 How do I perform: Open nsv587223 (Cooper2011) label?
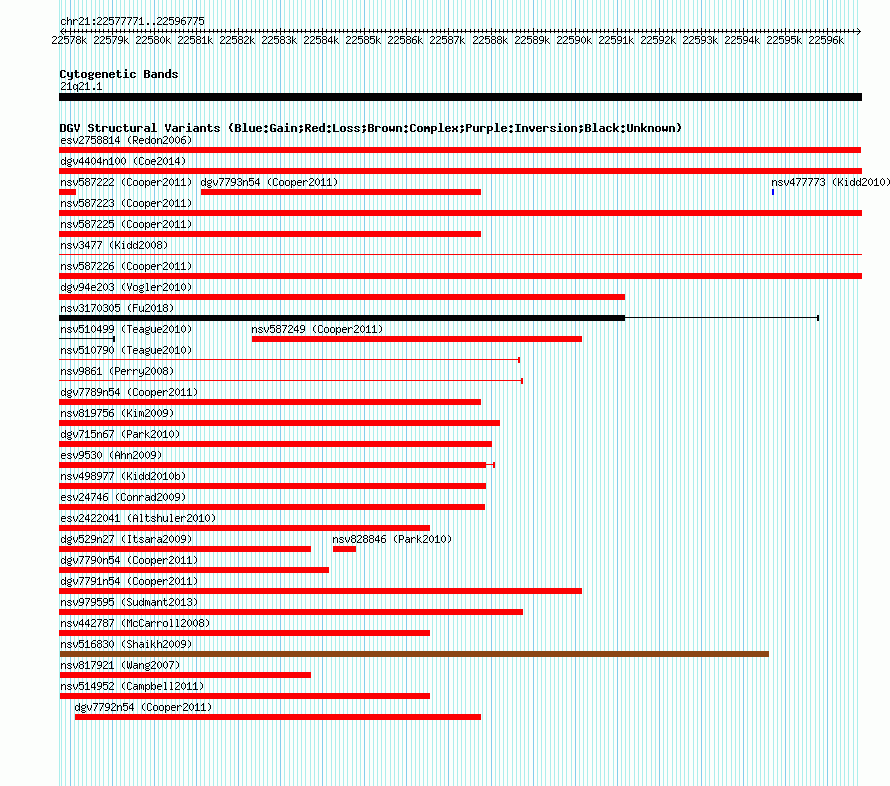click(126, 203)
